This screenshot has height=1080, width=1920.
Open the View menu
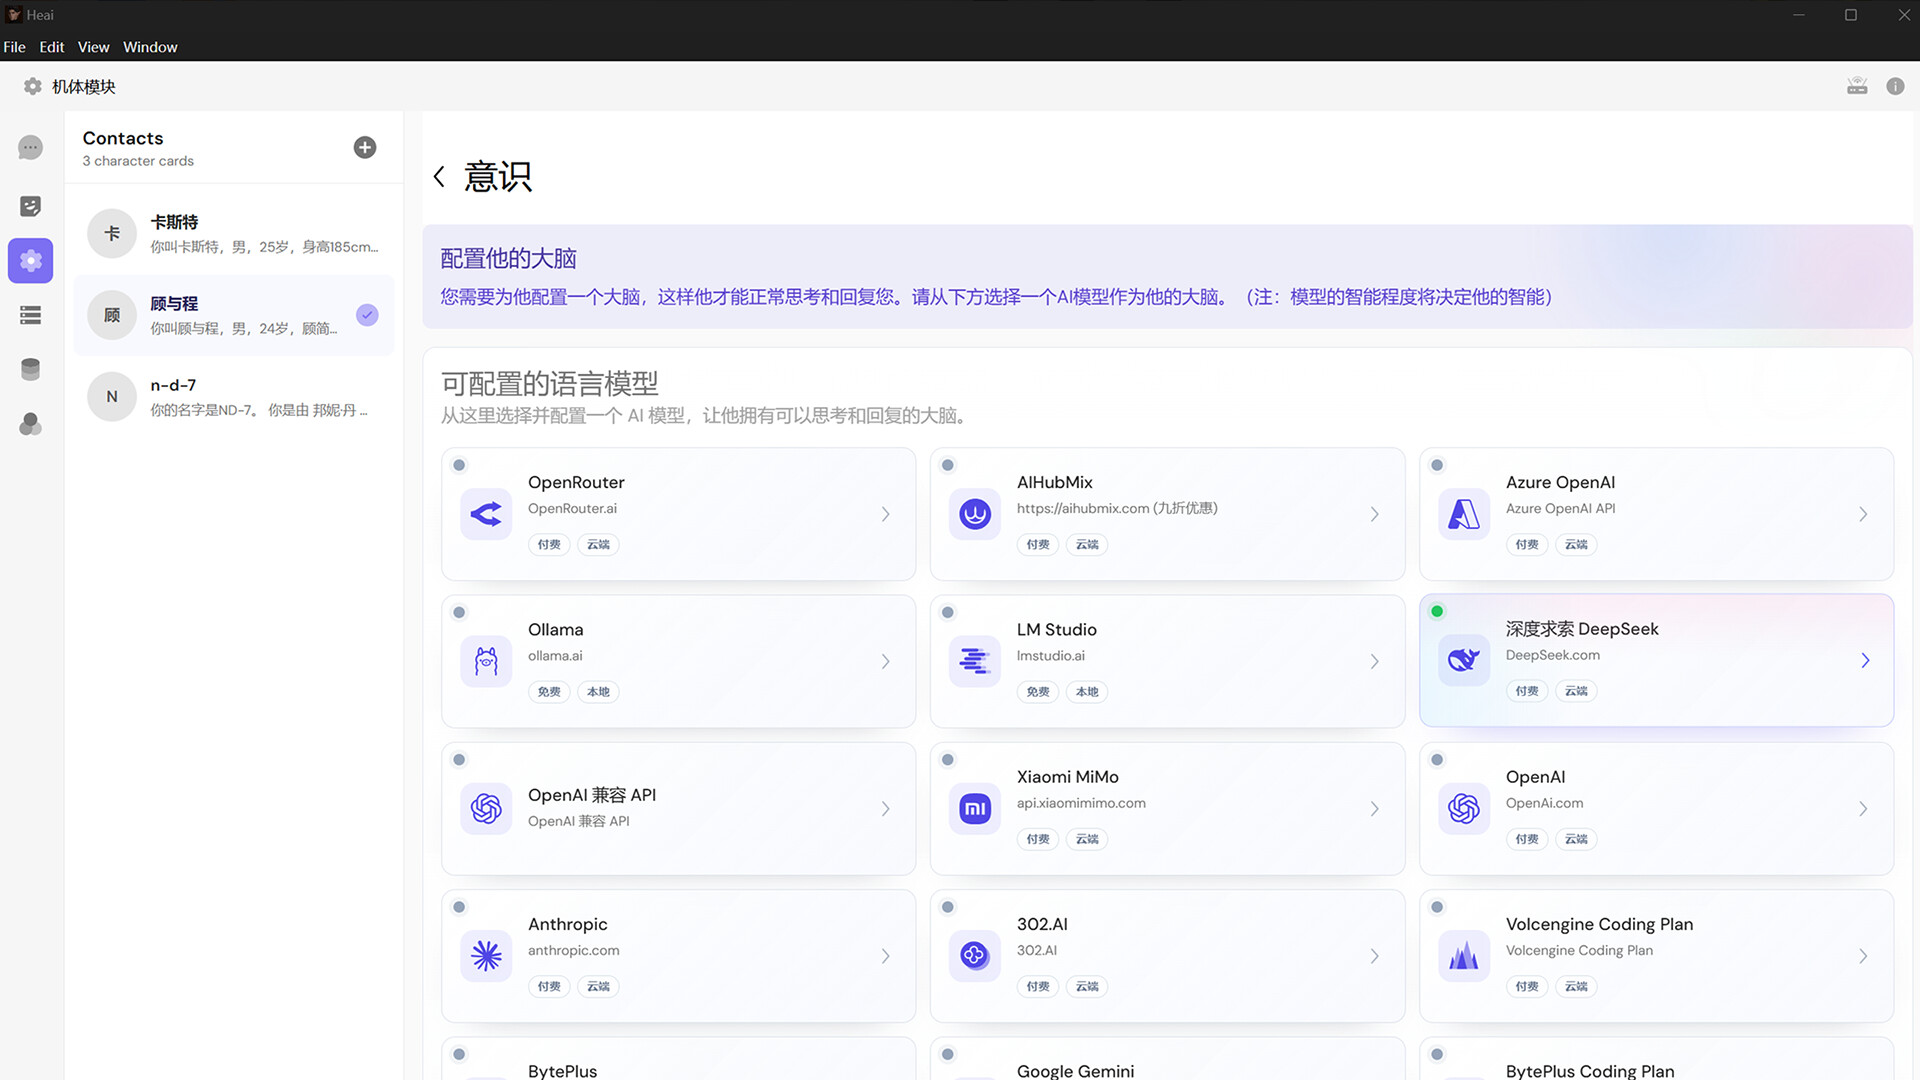coord(93,47)
